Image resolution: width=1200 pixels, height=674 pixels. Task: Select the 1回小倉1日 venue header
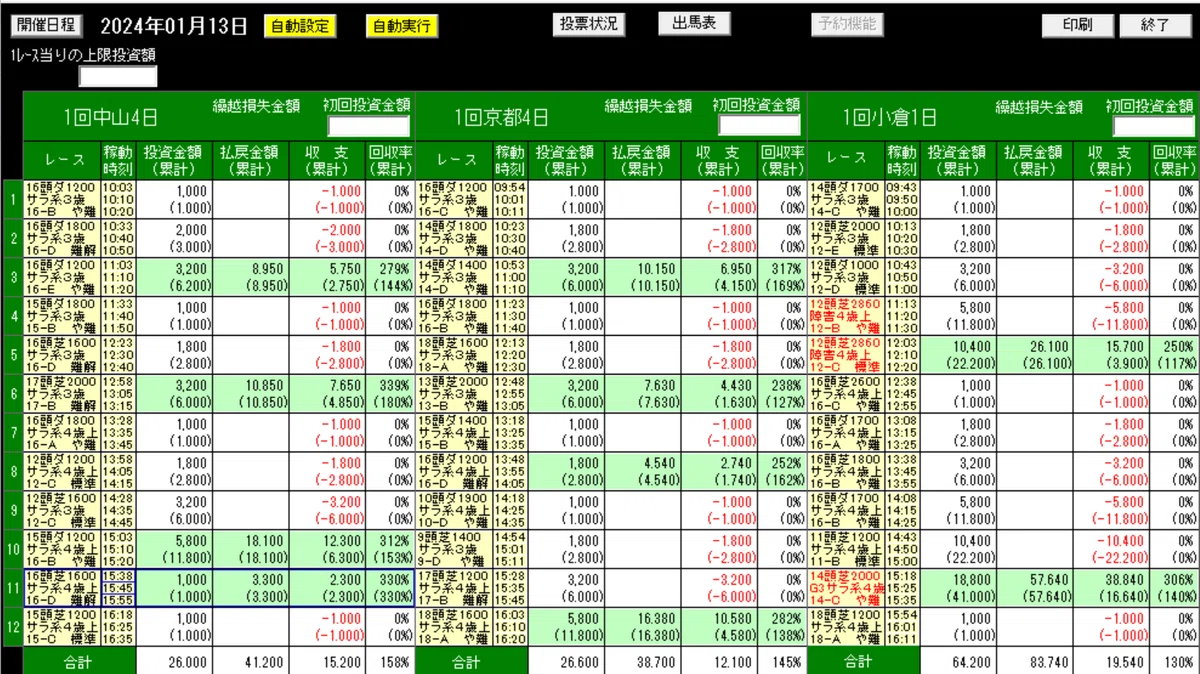tap(890, 118)
